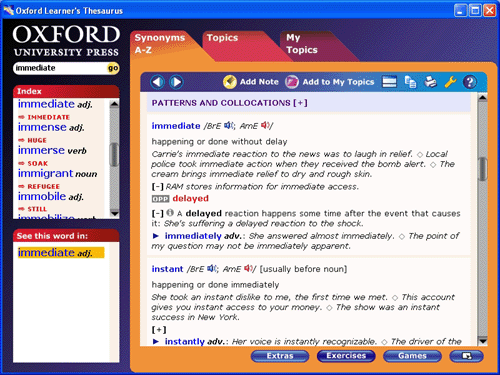Click the go button next to search box
This screenshot has height=375, width=500.
click(x=113, y=68)
